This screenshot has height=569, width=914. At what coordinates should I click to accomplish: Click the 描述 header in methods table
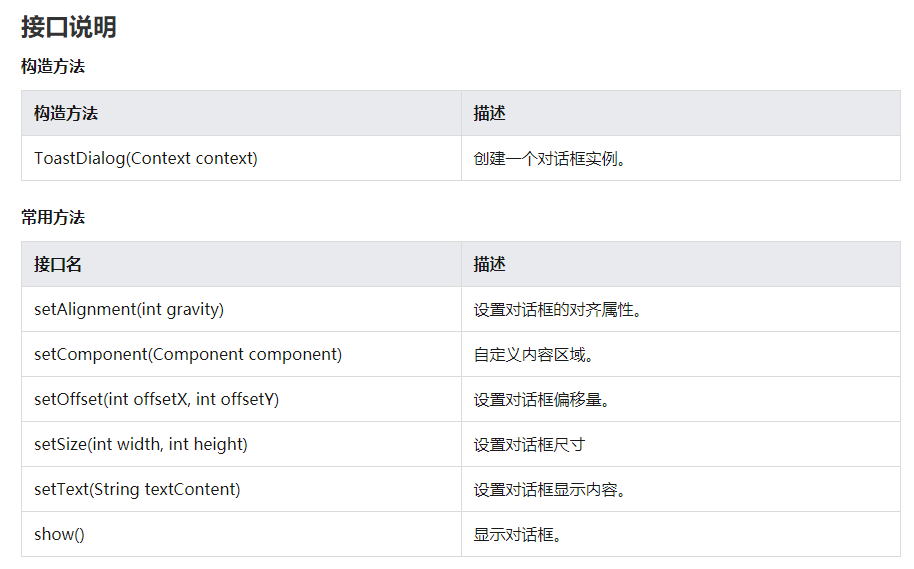(490, 264)
